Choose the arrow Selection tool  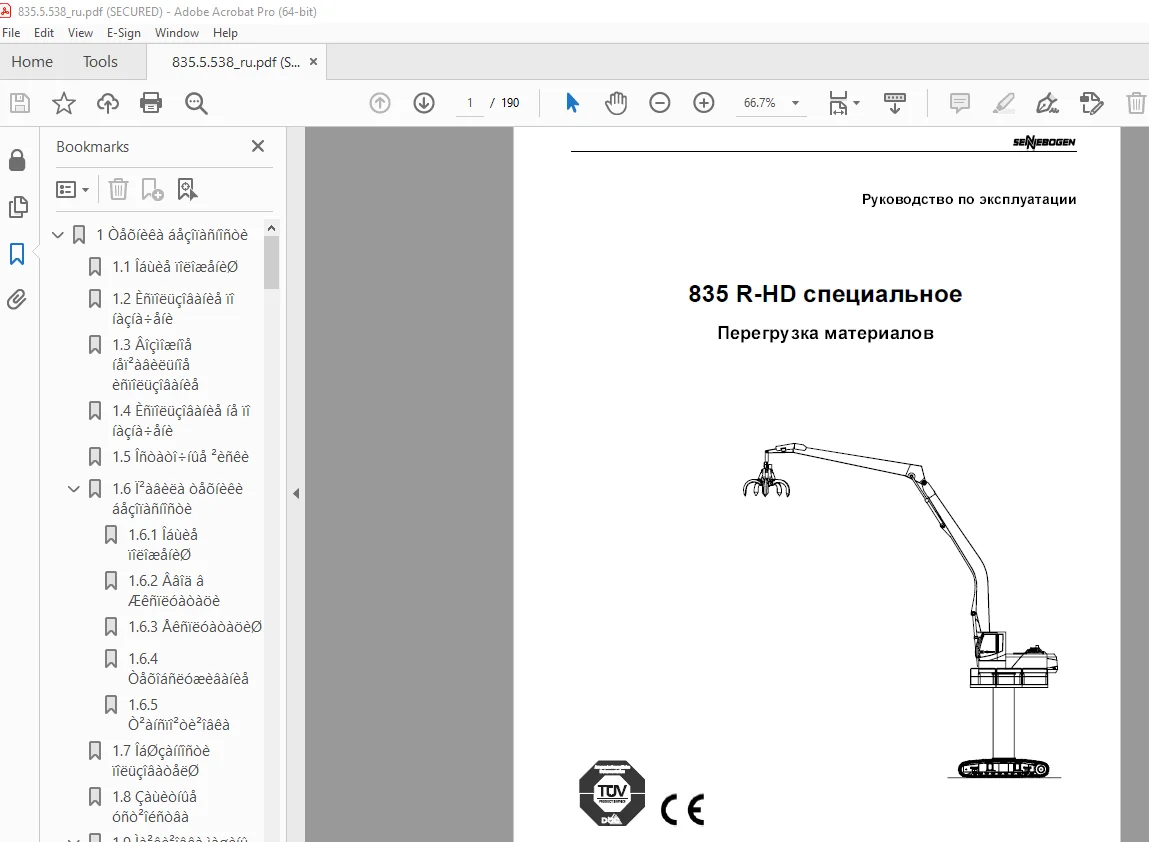(x=572, y=103)
